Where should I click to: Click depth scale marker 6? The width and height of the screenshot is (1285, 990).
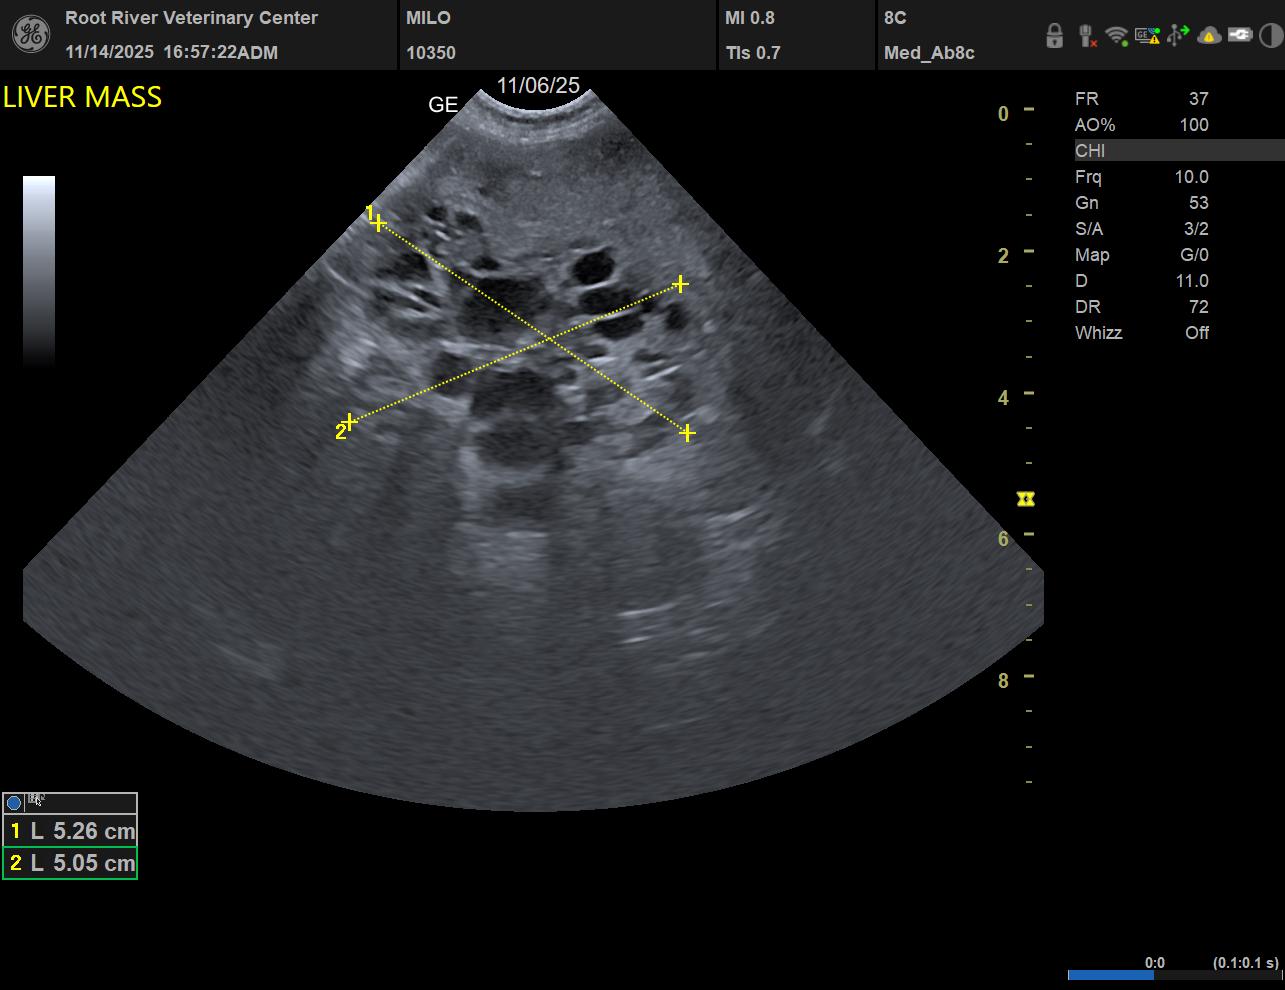pos(1003,539)
